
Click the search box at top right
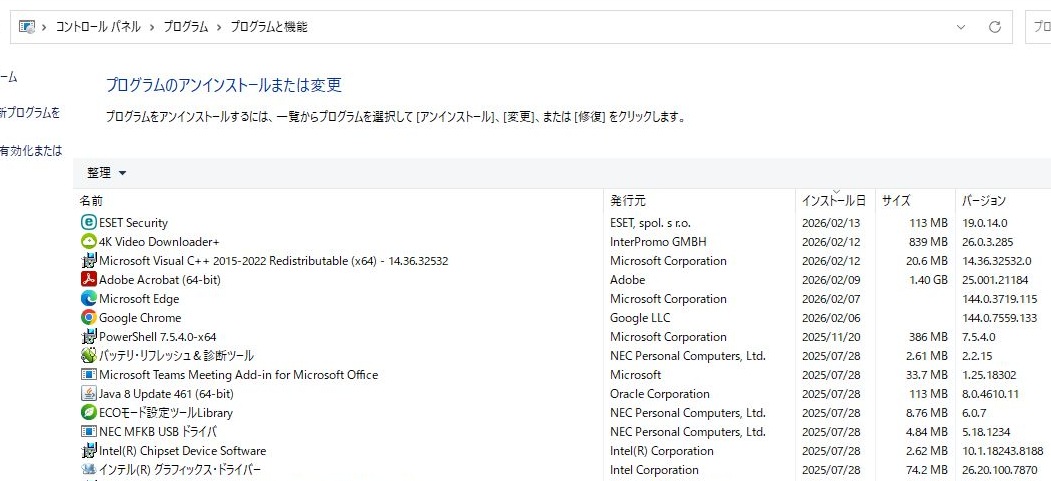pyautogui.click(x=1040, y=27)
